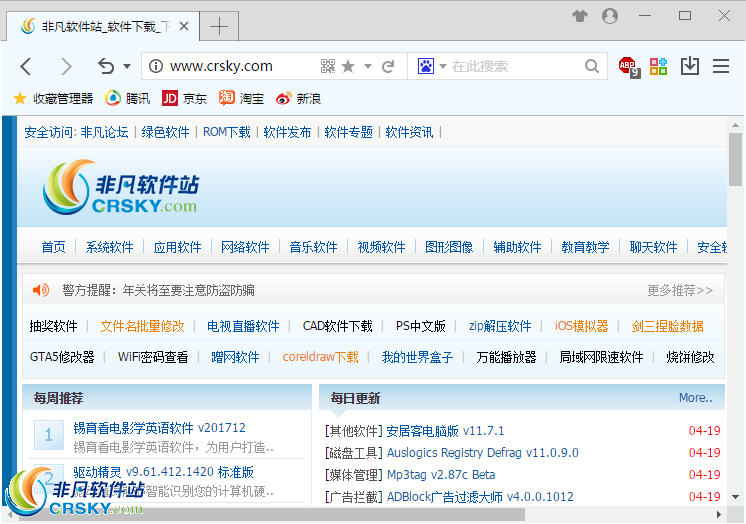Select 图形图像 navigation item
Image resolution: width=746 pixels, height=524 pixels.
[x=449, y=247]
